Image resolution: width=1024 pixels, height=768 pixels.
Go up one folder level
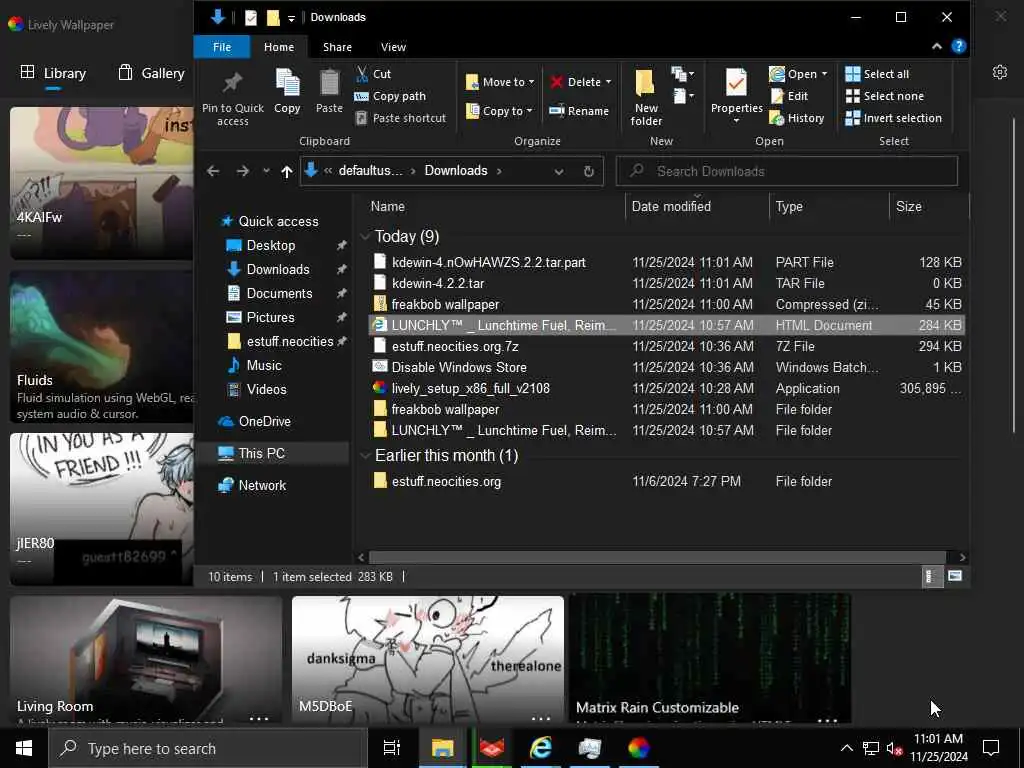point(286,171)
